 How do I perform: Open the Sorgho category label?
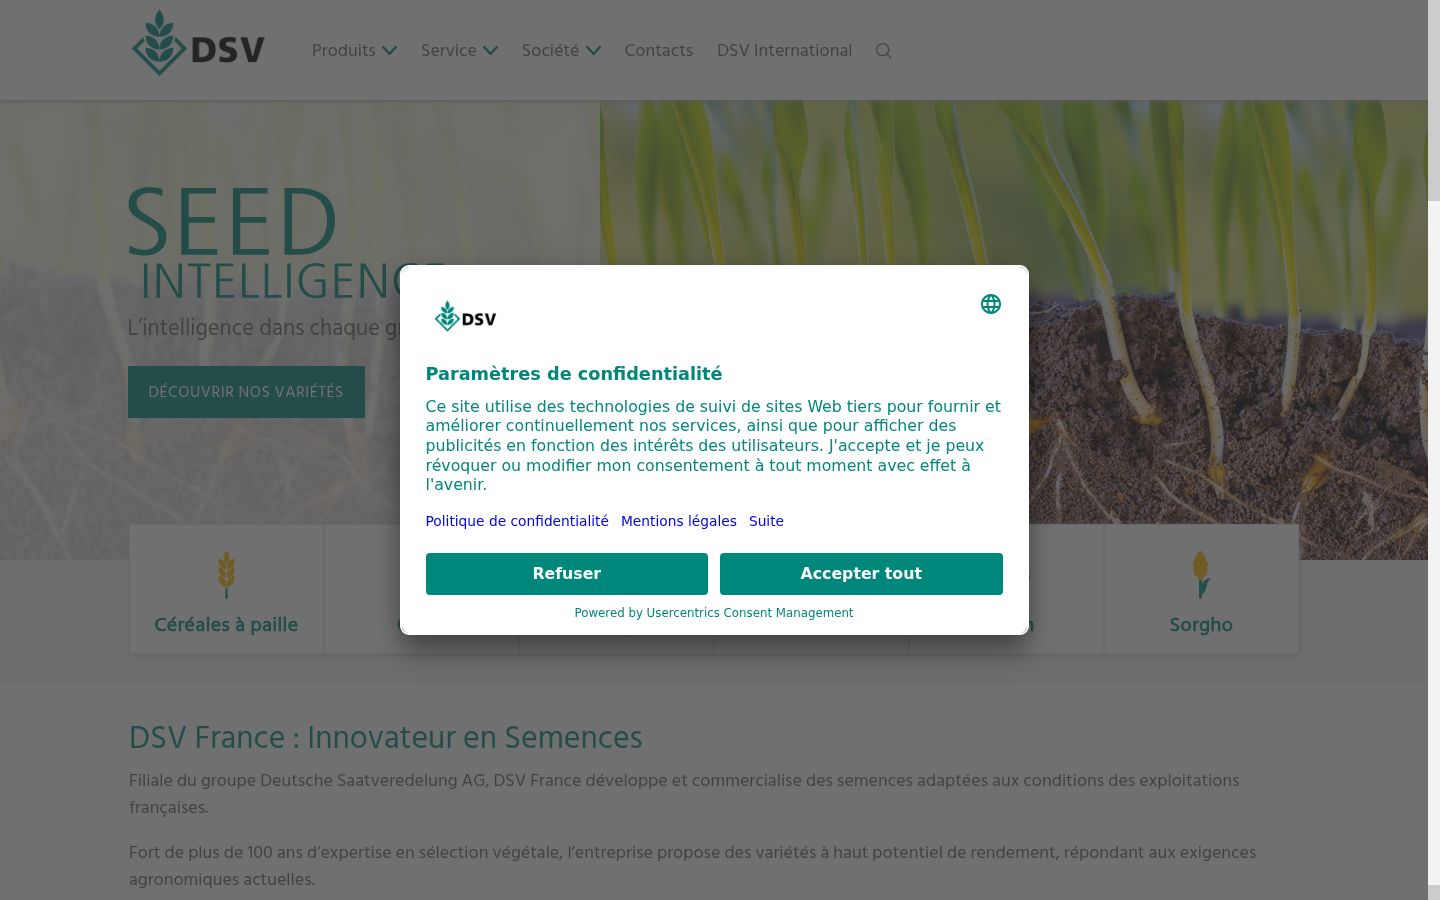tap(1201, 625)
